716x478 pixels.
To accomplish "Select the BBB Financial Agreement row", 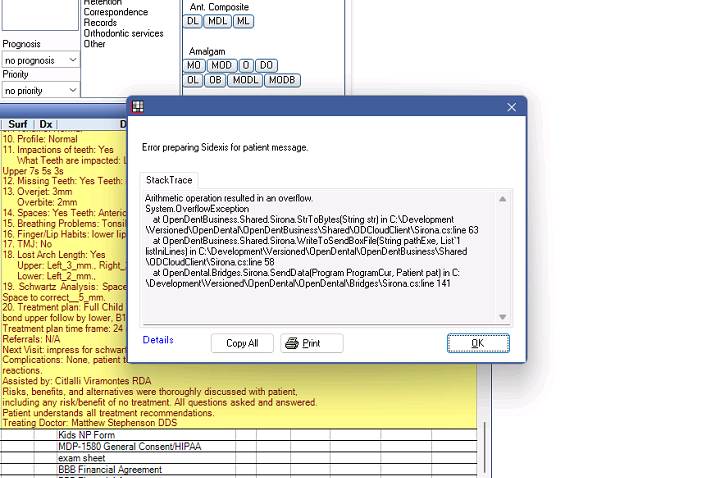I will 109,469.
